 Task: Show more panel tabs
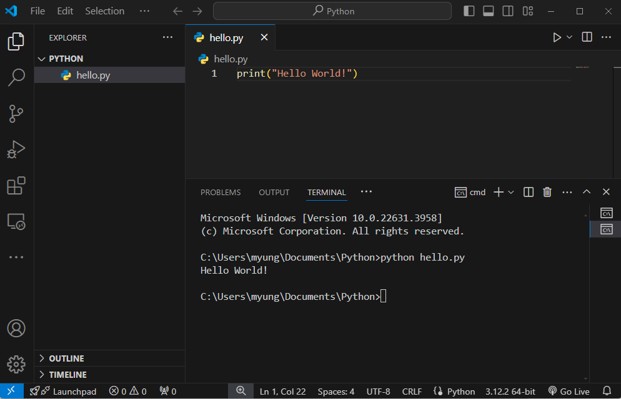tap(366, 192)
